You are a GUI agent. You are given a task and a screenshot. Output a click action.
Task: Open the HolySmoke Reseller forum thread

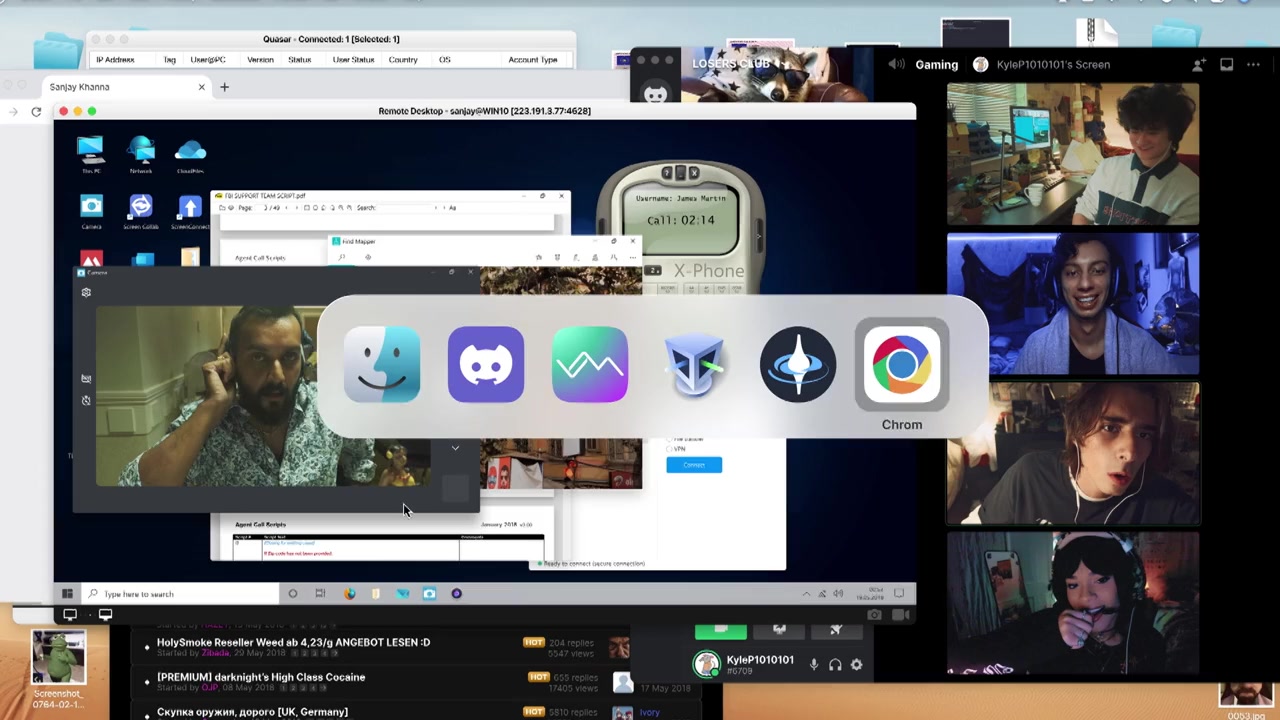[x=293, y=642]
